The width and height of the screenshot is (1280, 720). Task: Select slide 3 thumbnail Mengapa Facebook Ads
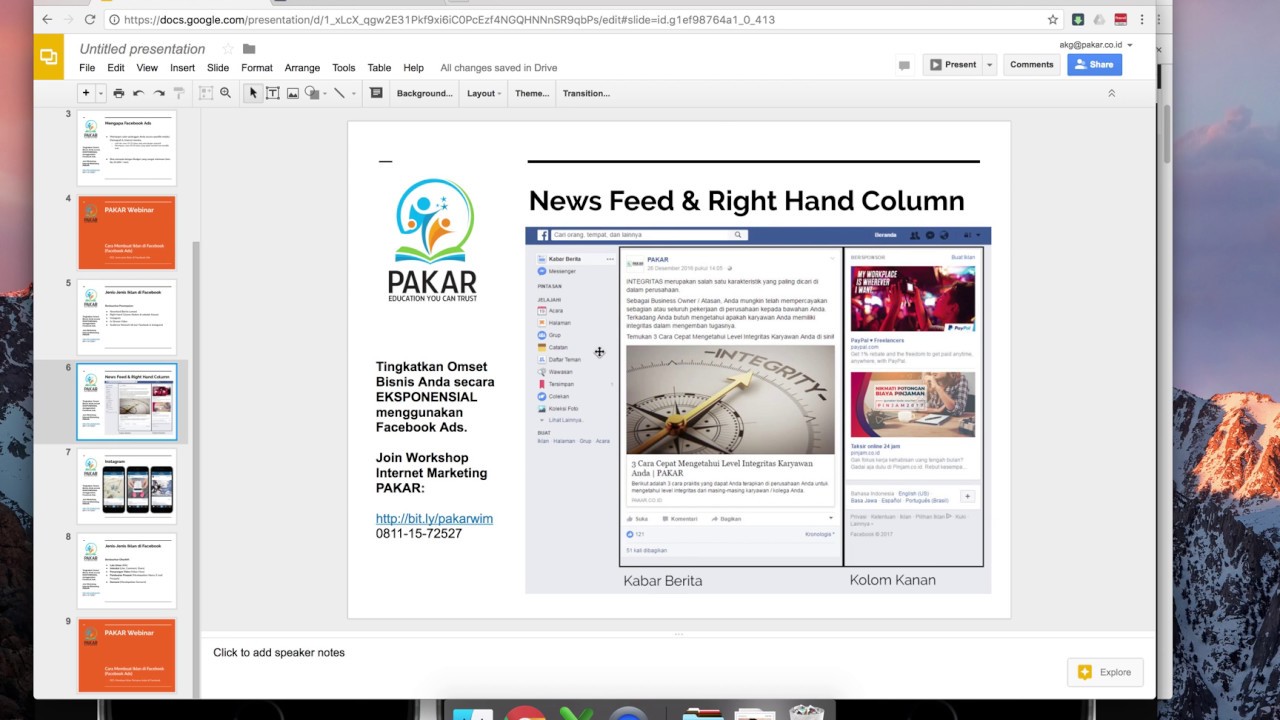point(127,148)
